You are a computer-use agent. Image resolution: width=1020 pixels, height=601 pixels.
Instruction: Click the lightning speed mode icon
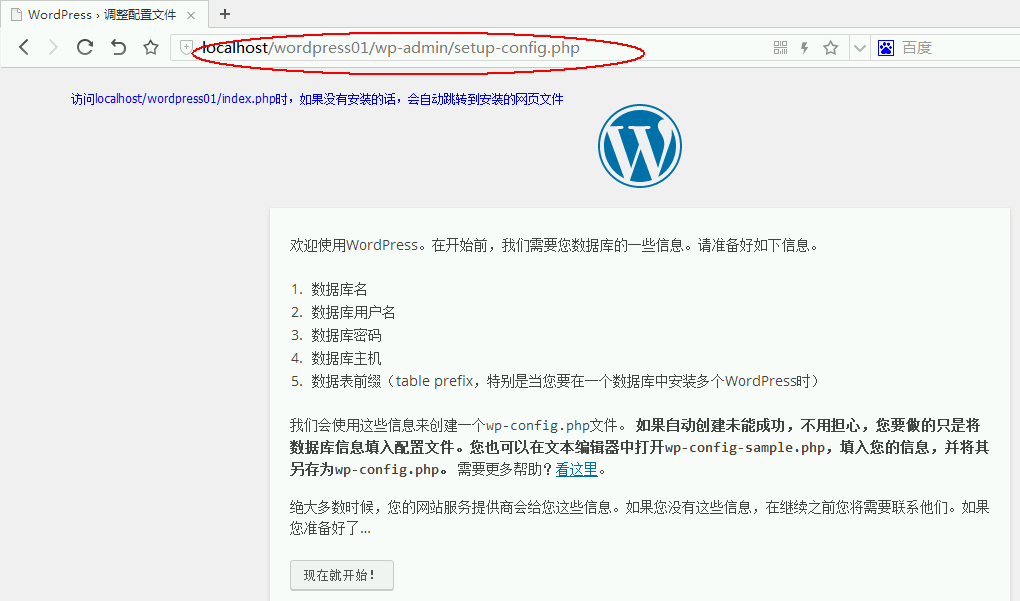[805, 47]
